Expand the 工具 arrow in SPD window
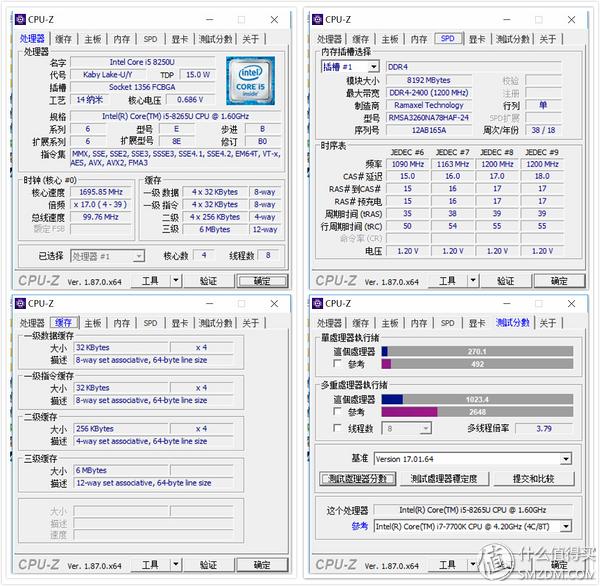Viewport: 600px width, 586px height. coord(473,281)
